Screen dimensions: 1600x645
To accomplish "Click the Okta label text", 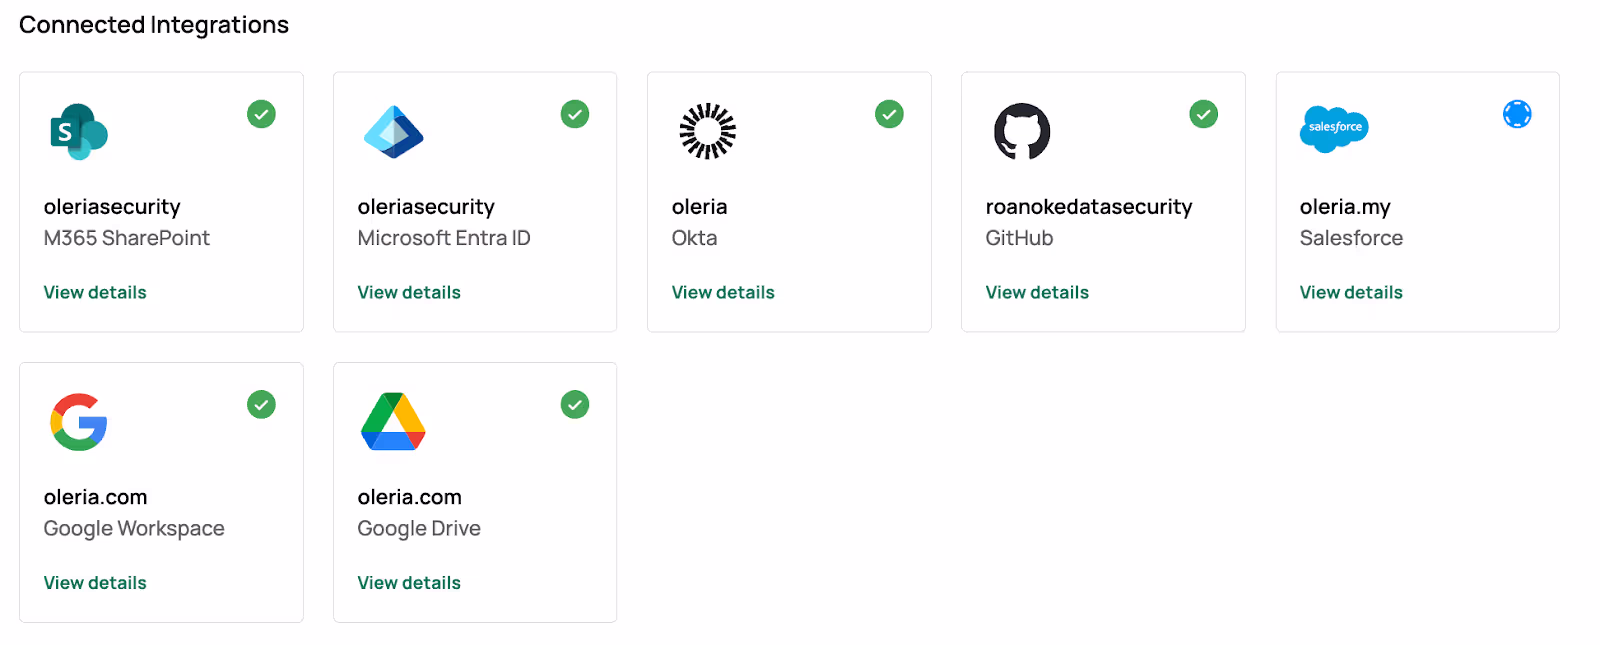I will (695, 238).
